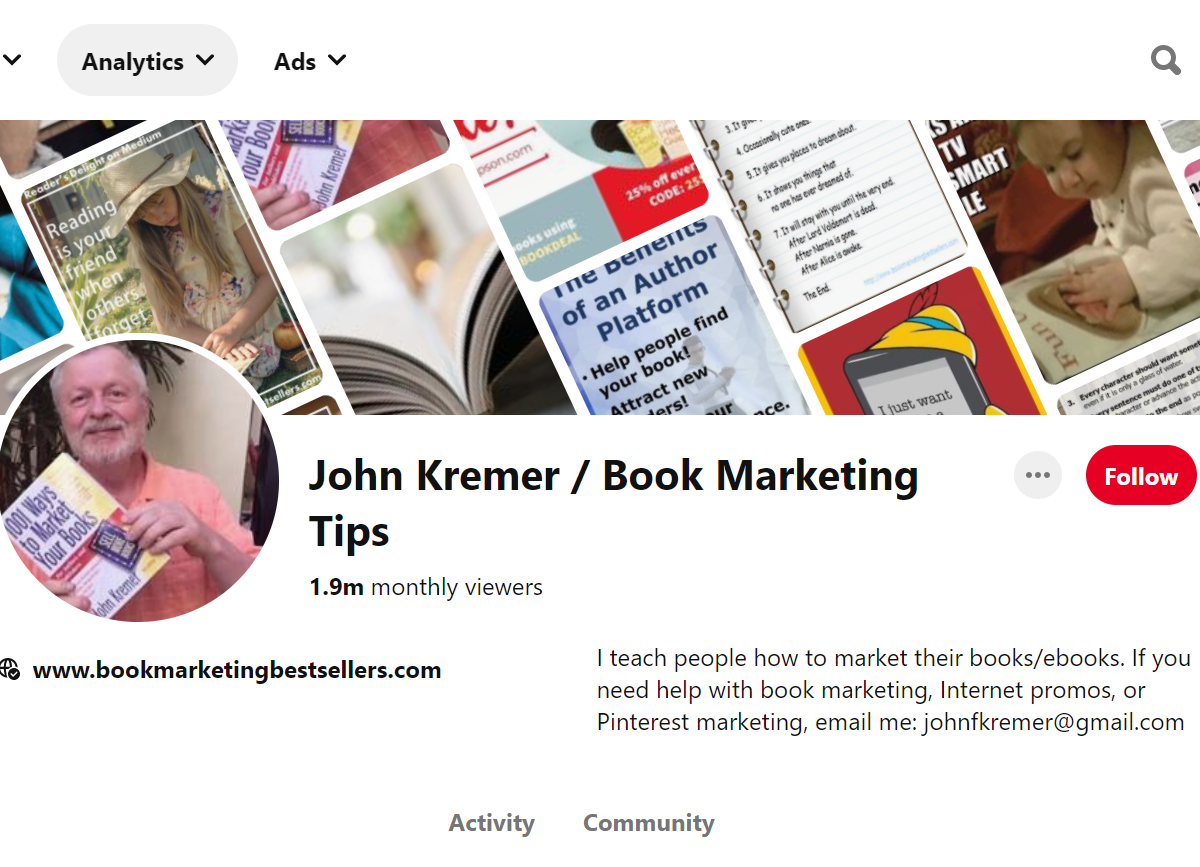Switch to the Community tab
Screen dimensions: 1200x867
(x=649, y=823)
